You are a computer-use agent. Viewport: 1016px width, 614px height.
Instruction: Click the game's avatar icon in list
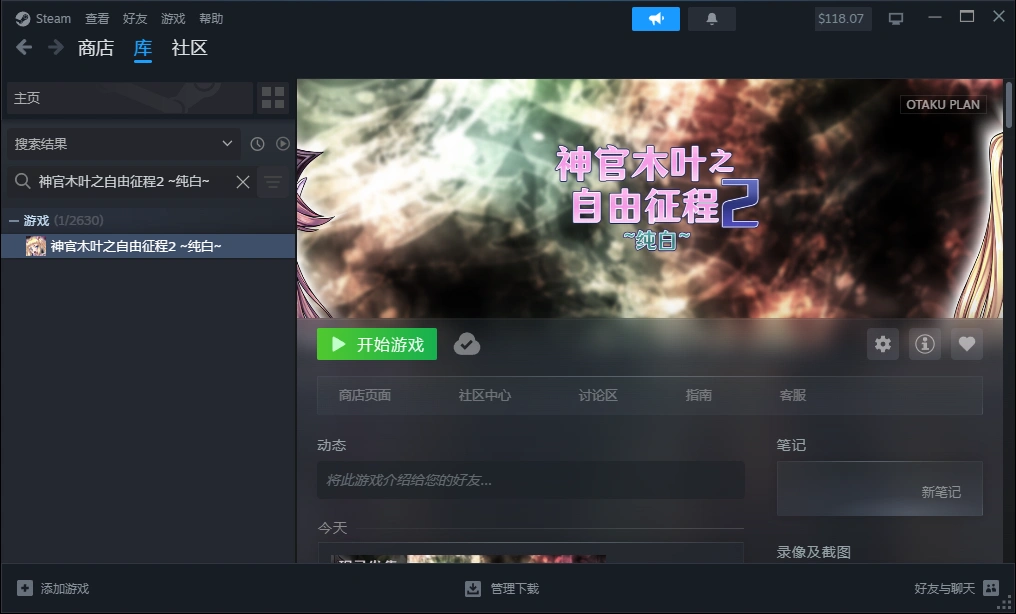36,246
